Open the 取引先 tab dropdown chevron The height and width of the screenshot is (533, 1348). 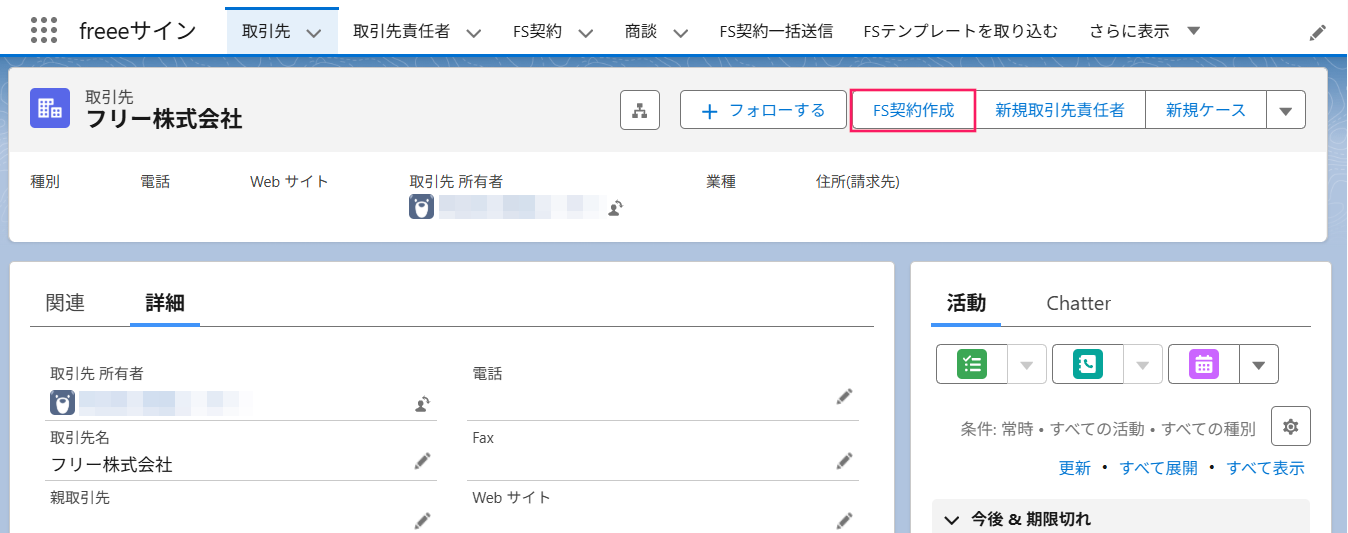pos(314,32)
